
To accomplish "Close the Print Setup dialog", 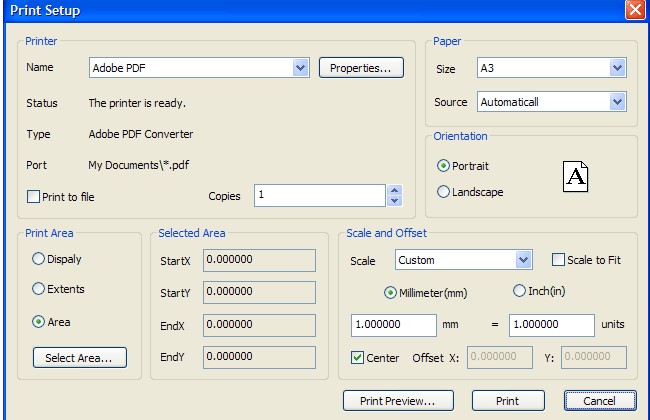I will pos(634,10).
